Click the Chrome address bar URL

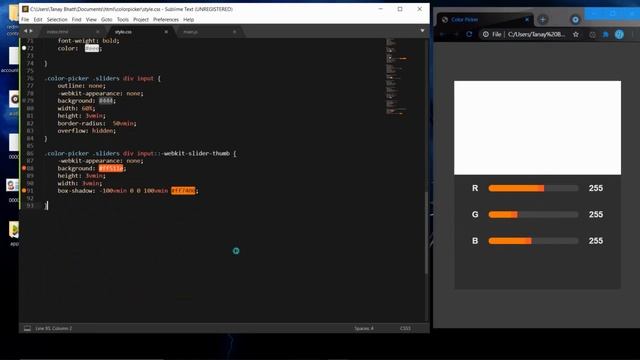pyautogui.click(x=536, y=34)
